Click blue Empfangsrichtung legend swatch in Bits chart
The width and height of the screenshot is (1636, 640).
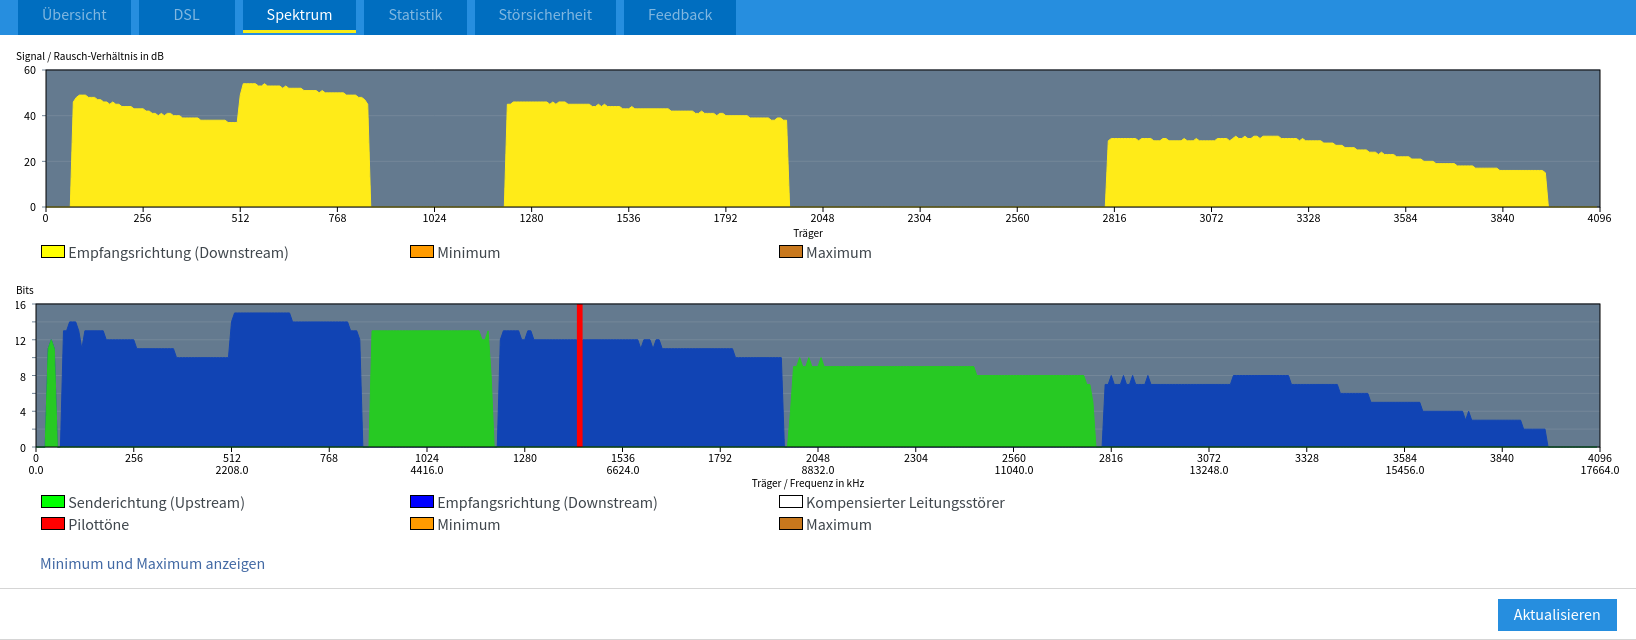pyautogui.click(x=422, y=502)
